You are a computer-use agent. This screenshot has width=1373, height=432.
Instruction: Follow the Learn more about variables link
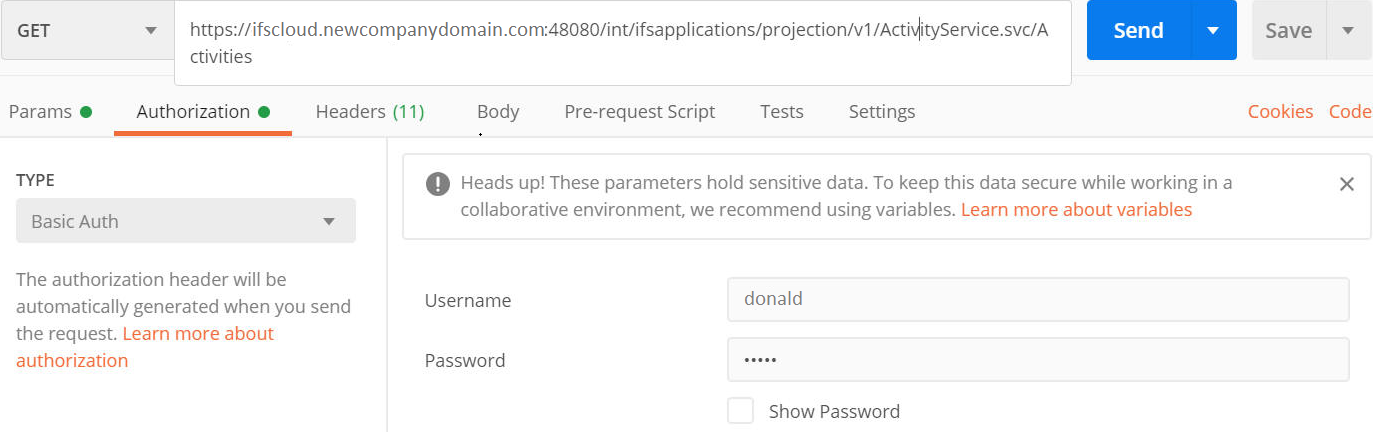click(x=1076, y=210)
